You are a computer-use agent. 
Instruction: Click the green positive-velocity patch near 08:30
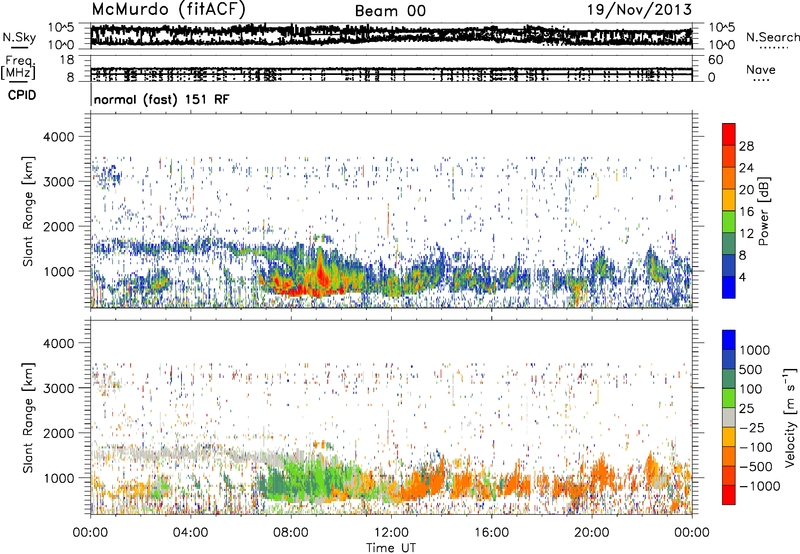306,477
